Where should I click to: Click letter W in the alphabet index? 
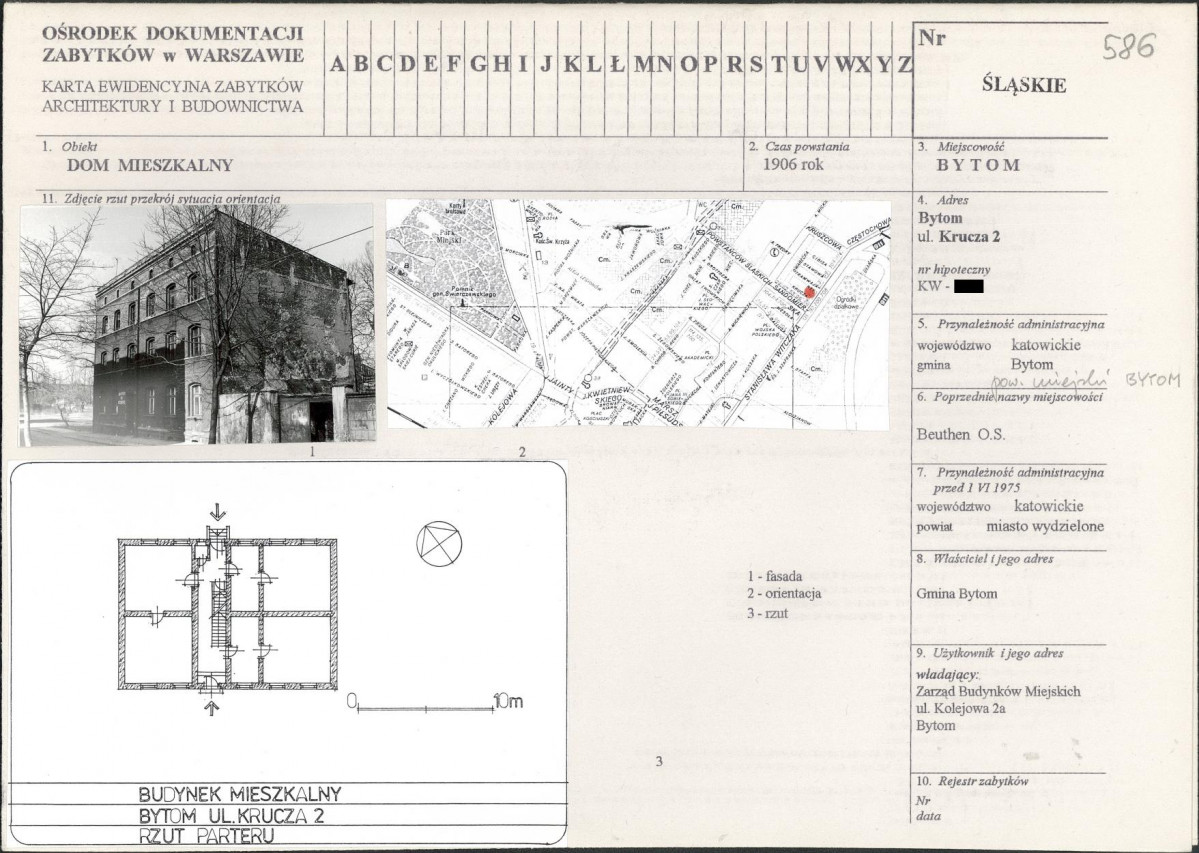coord(844,65)
